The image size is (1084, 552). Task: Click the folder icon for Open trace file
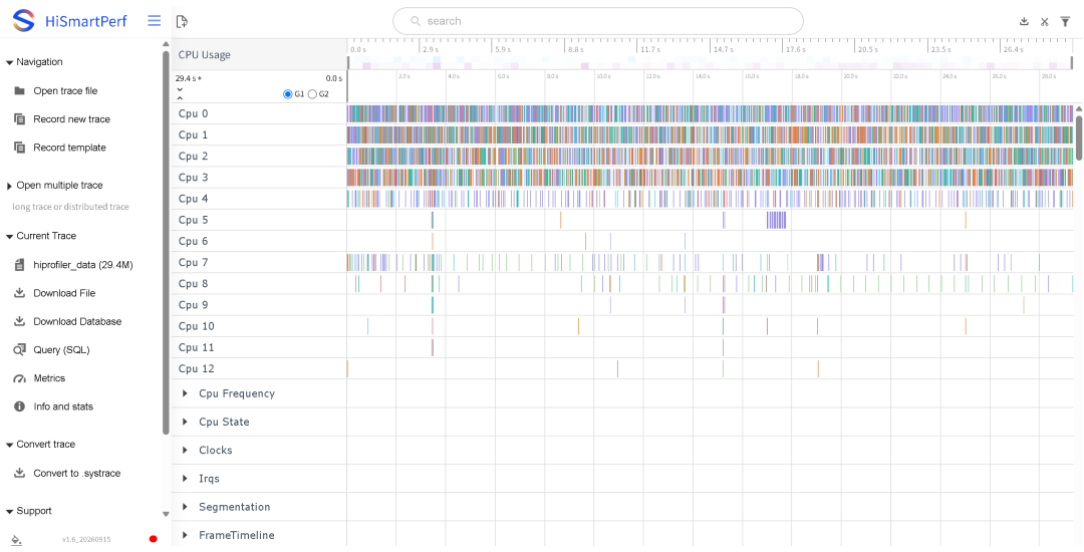[19, 91]
